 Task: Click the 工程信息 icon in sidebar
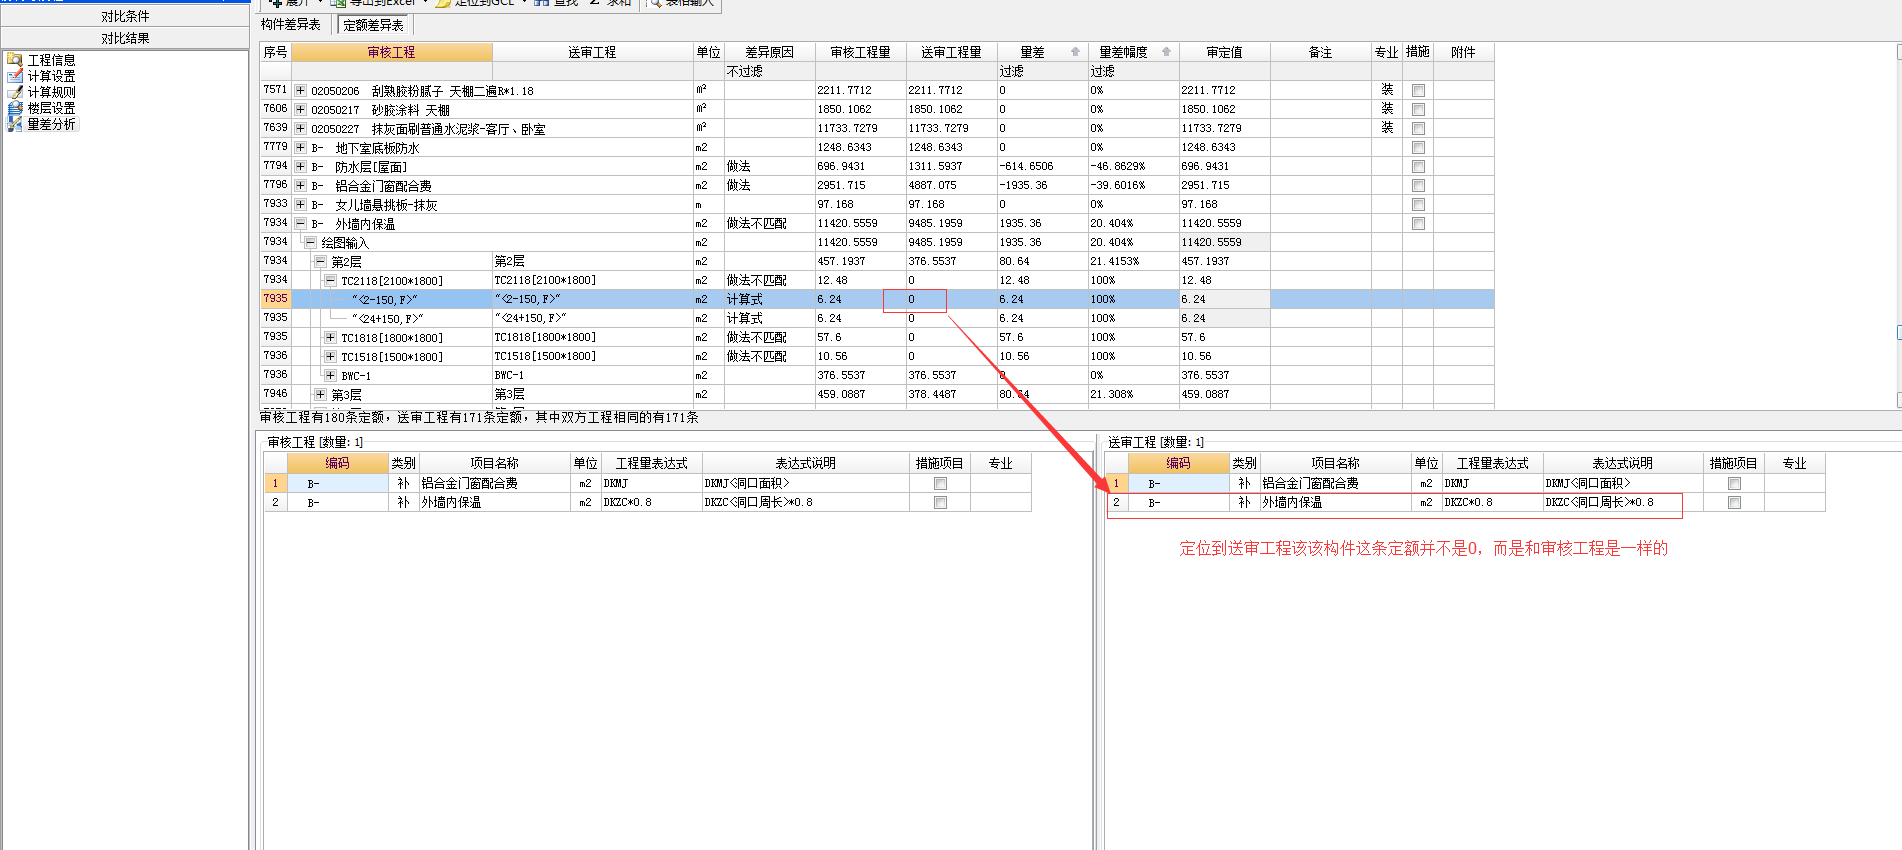pos(15,60)
